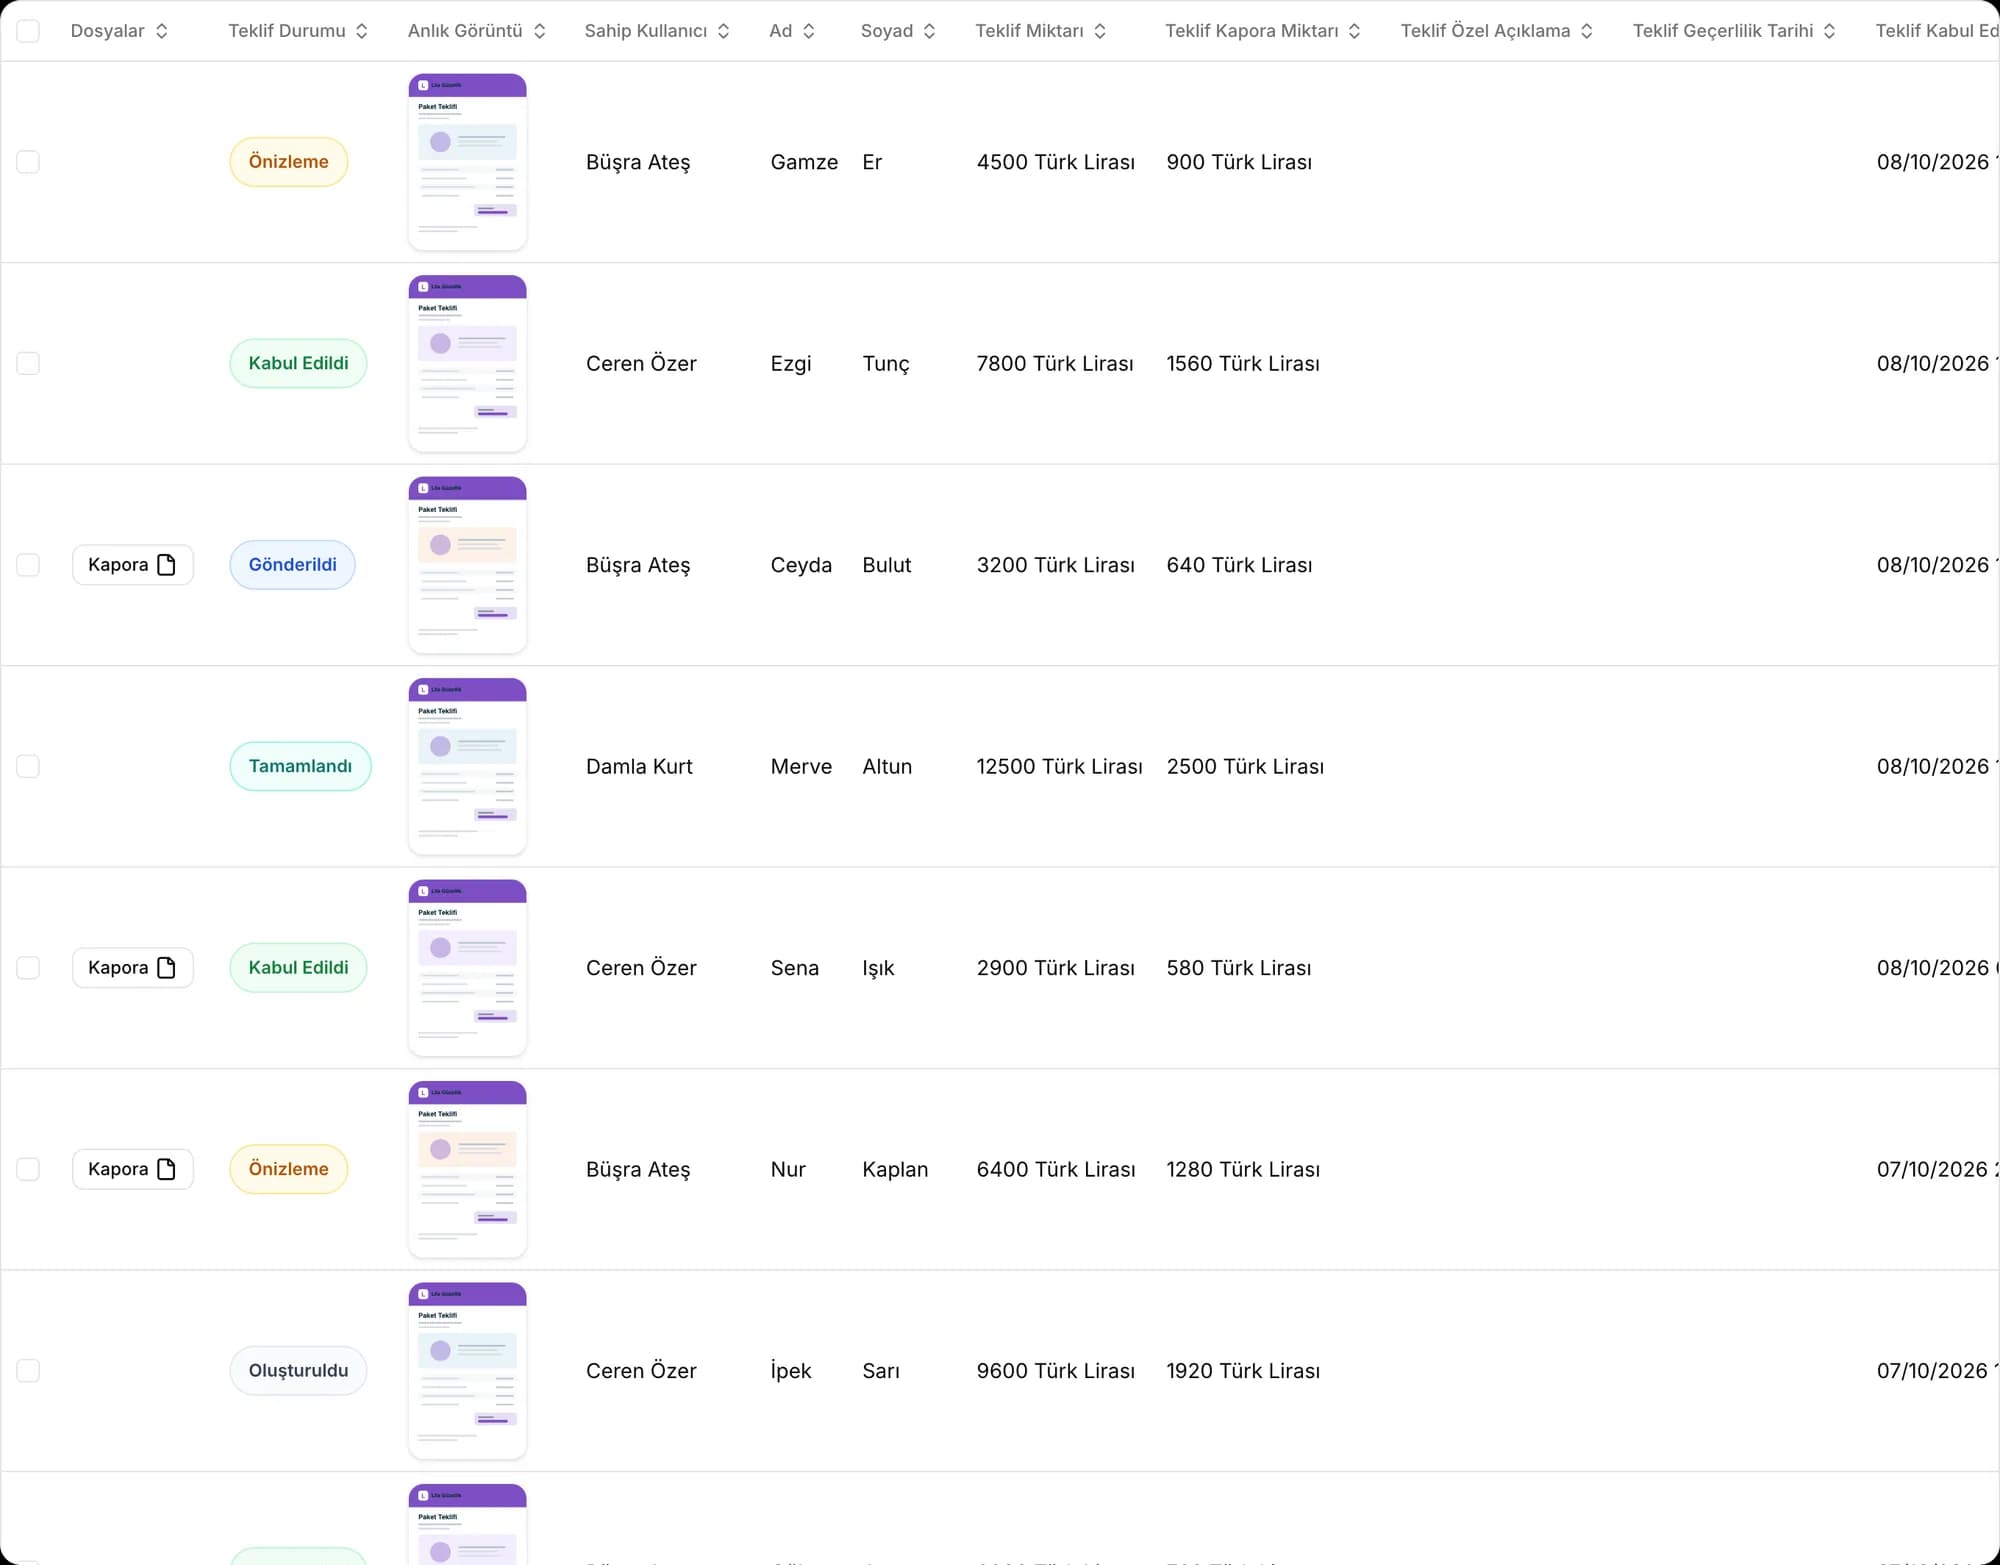Click sort arrows beside Anlık Görüntü
This screenshot has height=1565, width=2000.
[539, 31]
